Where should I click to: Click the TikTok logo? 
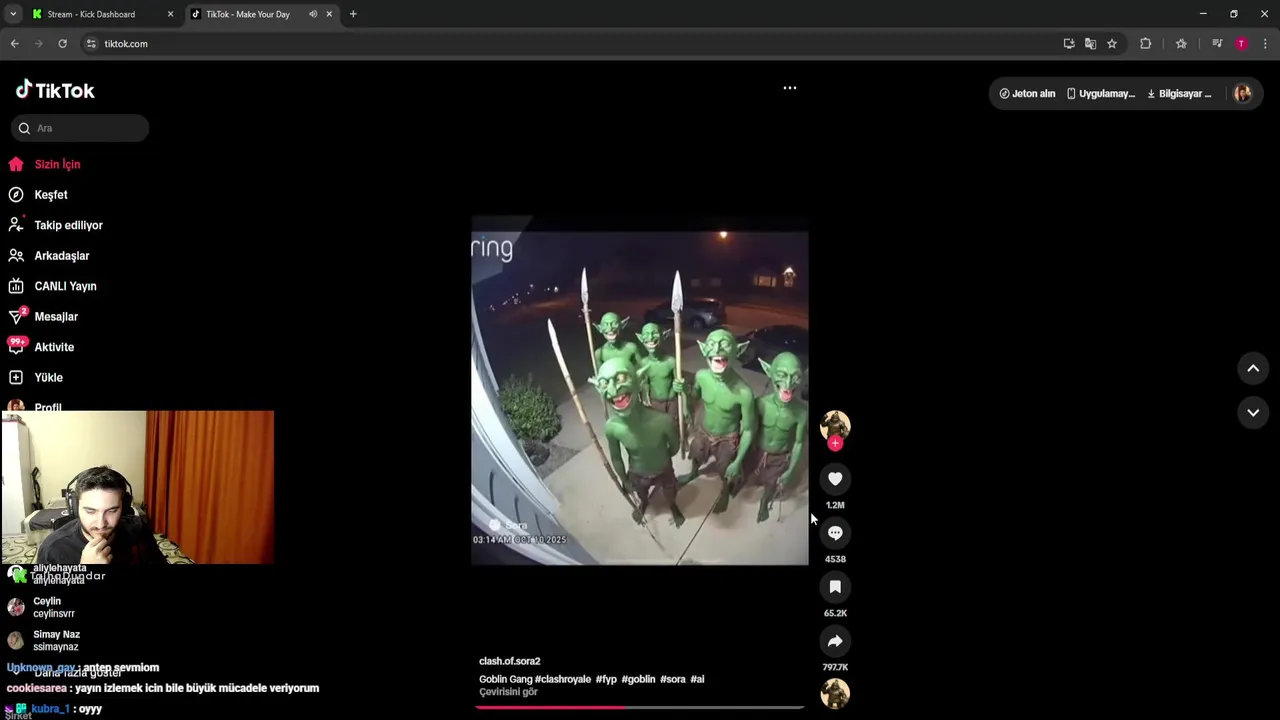[x=55, y=90]
